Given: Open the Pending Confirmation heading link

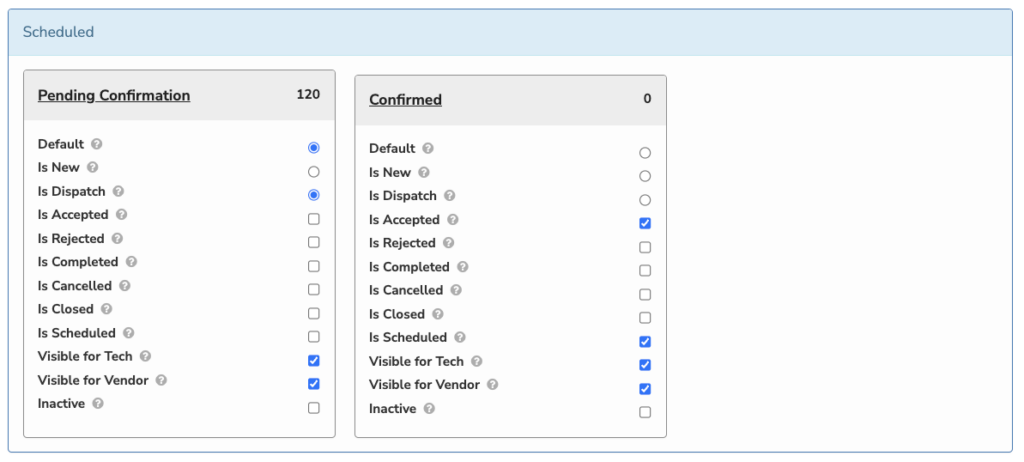Looking at the screenshot, I should [114, 95].
